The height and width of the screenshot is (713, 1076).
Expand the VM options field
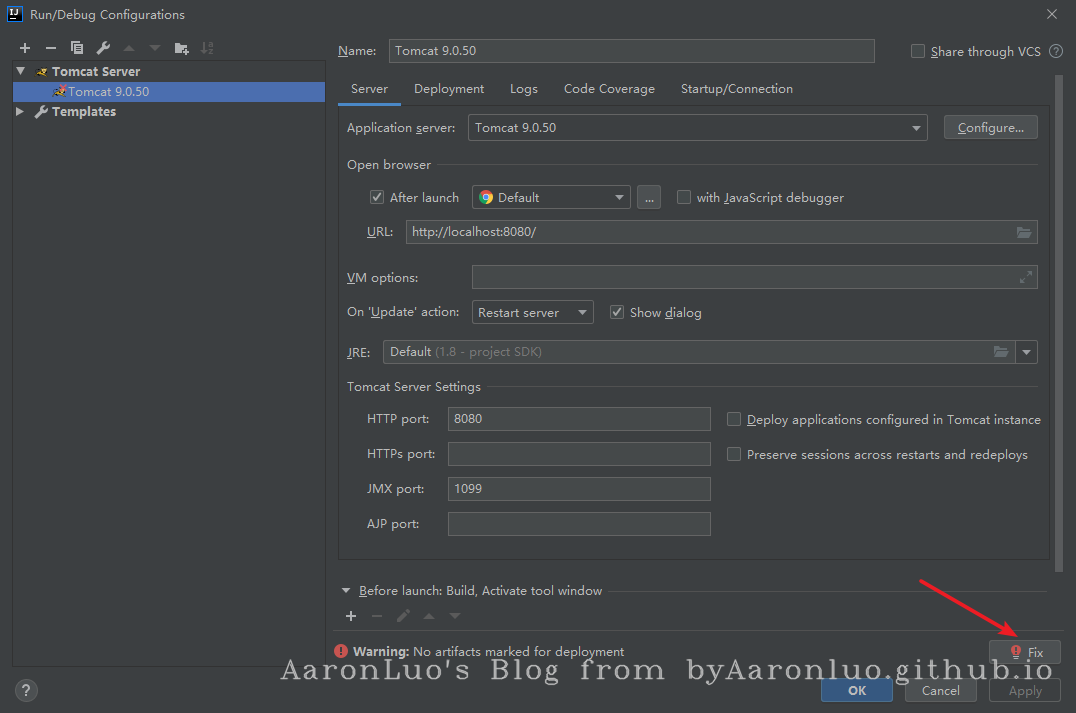point(1025,278)
